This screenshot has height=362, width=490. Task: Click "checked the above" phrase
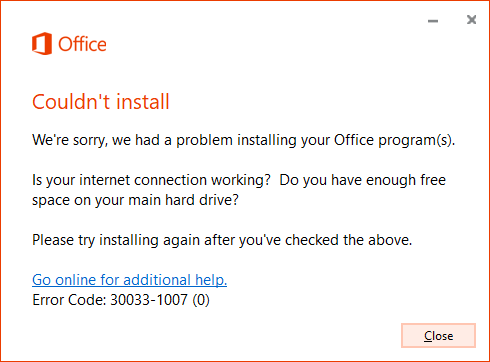348,240
